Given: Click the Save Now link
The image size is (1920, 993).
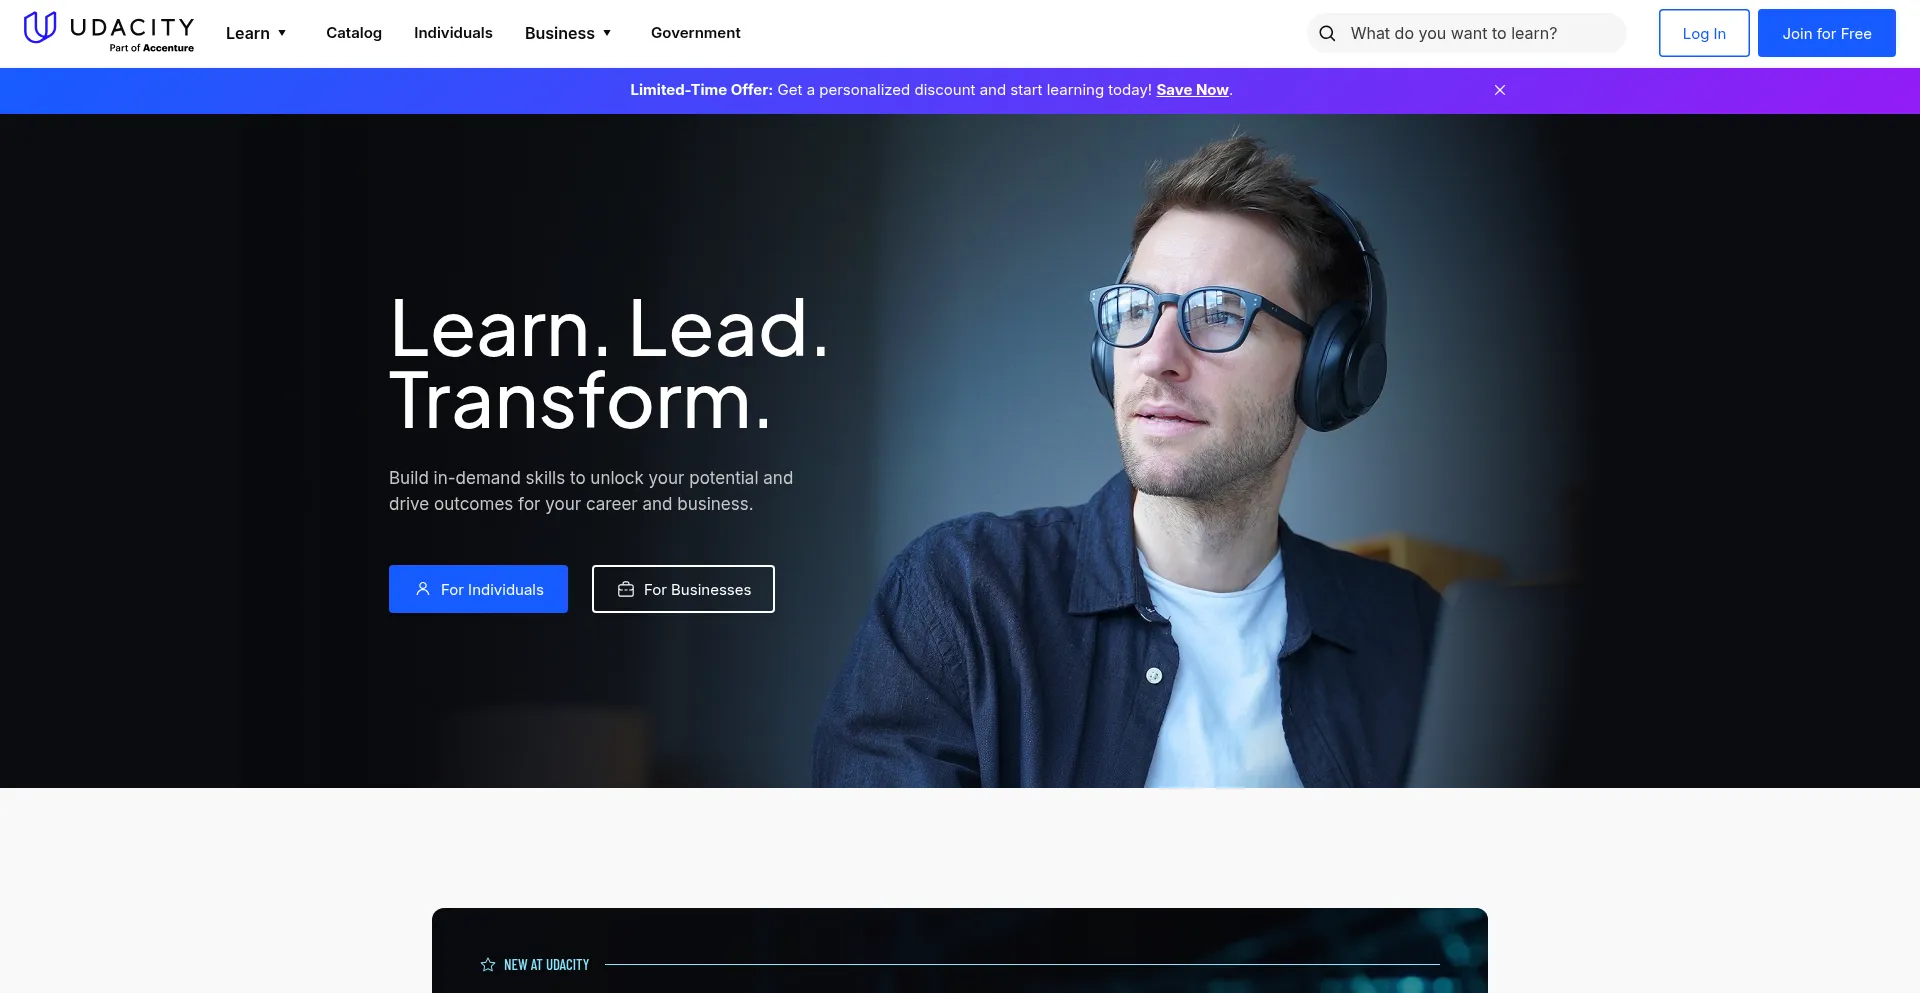Looking at the screenshot, I should click(1192, 90).
